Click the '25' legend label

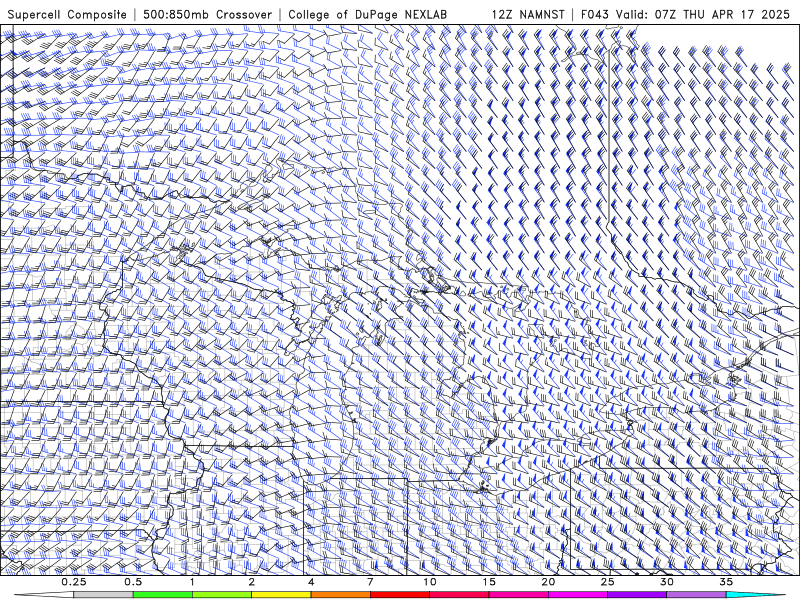point(608,582)
